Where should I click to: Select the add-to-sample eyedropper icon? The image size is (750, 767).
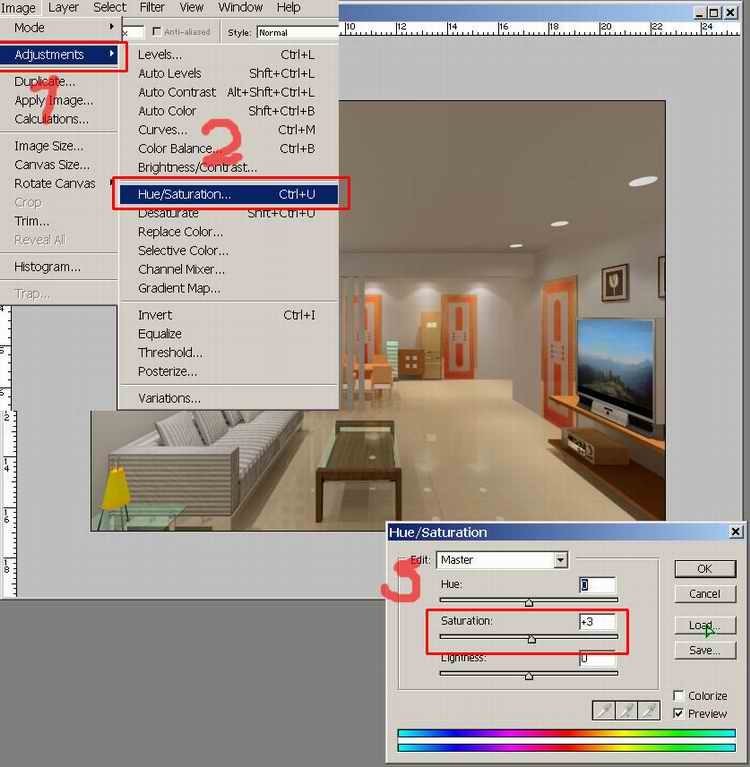(x=626, y=710)
